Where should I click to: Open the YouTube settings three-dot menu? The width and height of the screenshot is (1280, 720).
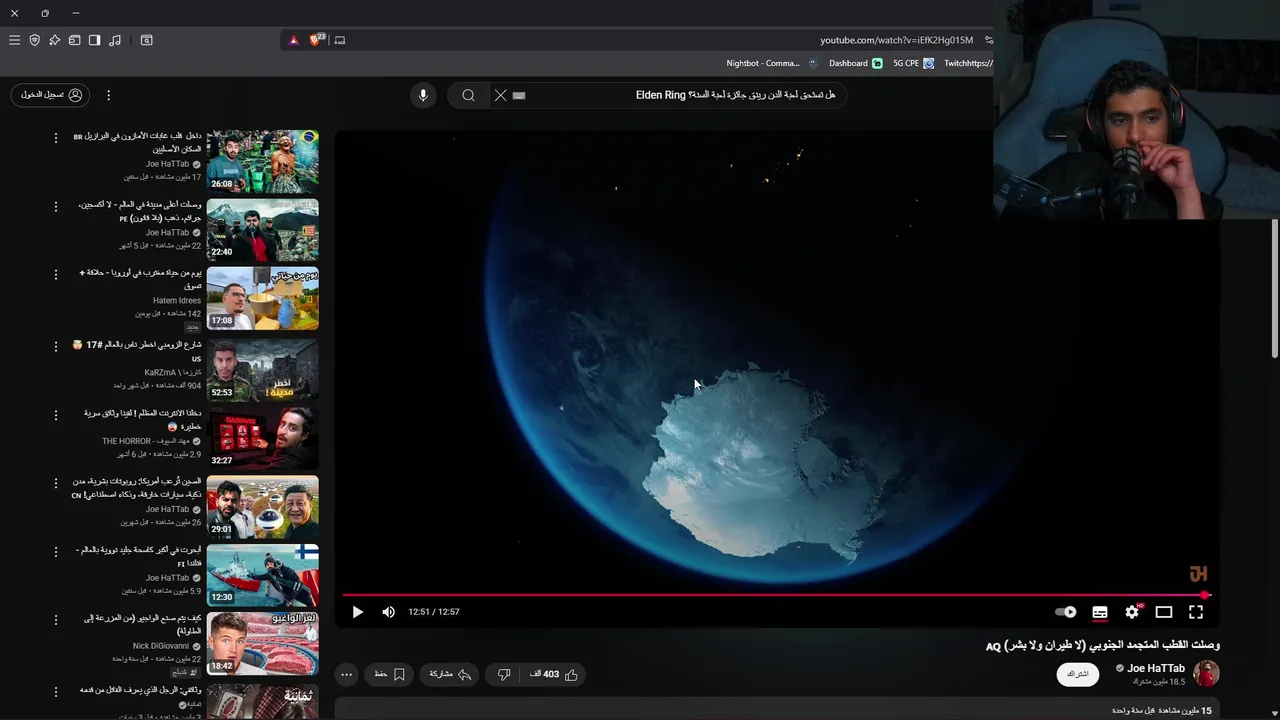(x=108, y=95)
